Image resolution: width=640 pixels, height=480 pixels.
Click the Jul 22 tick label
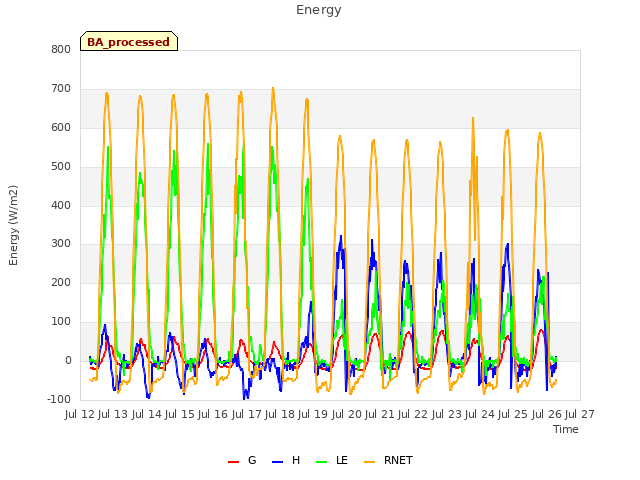click(413, 414)
